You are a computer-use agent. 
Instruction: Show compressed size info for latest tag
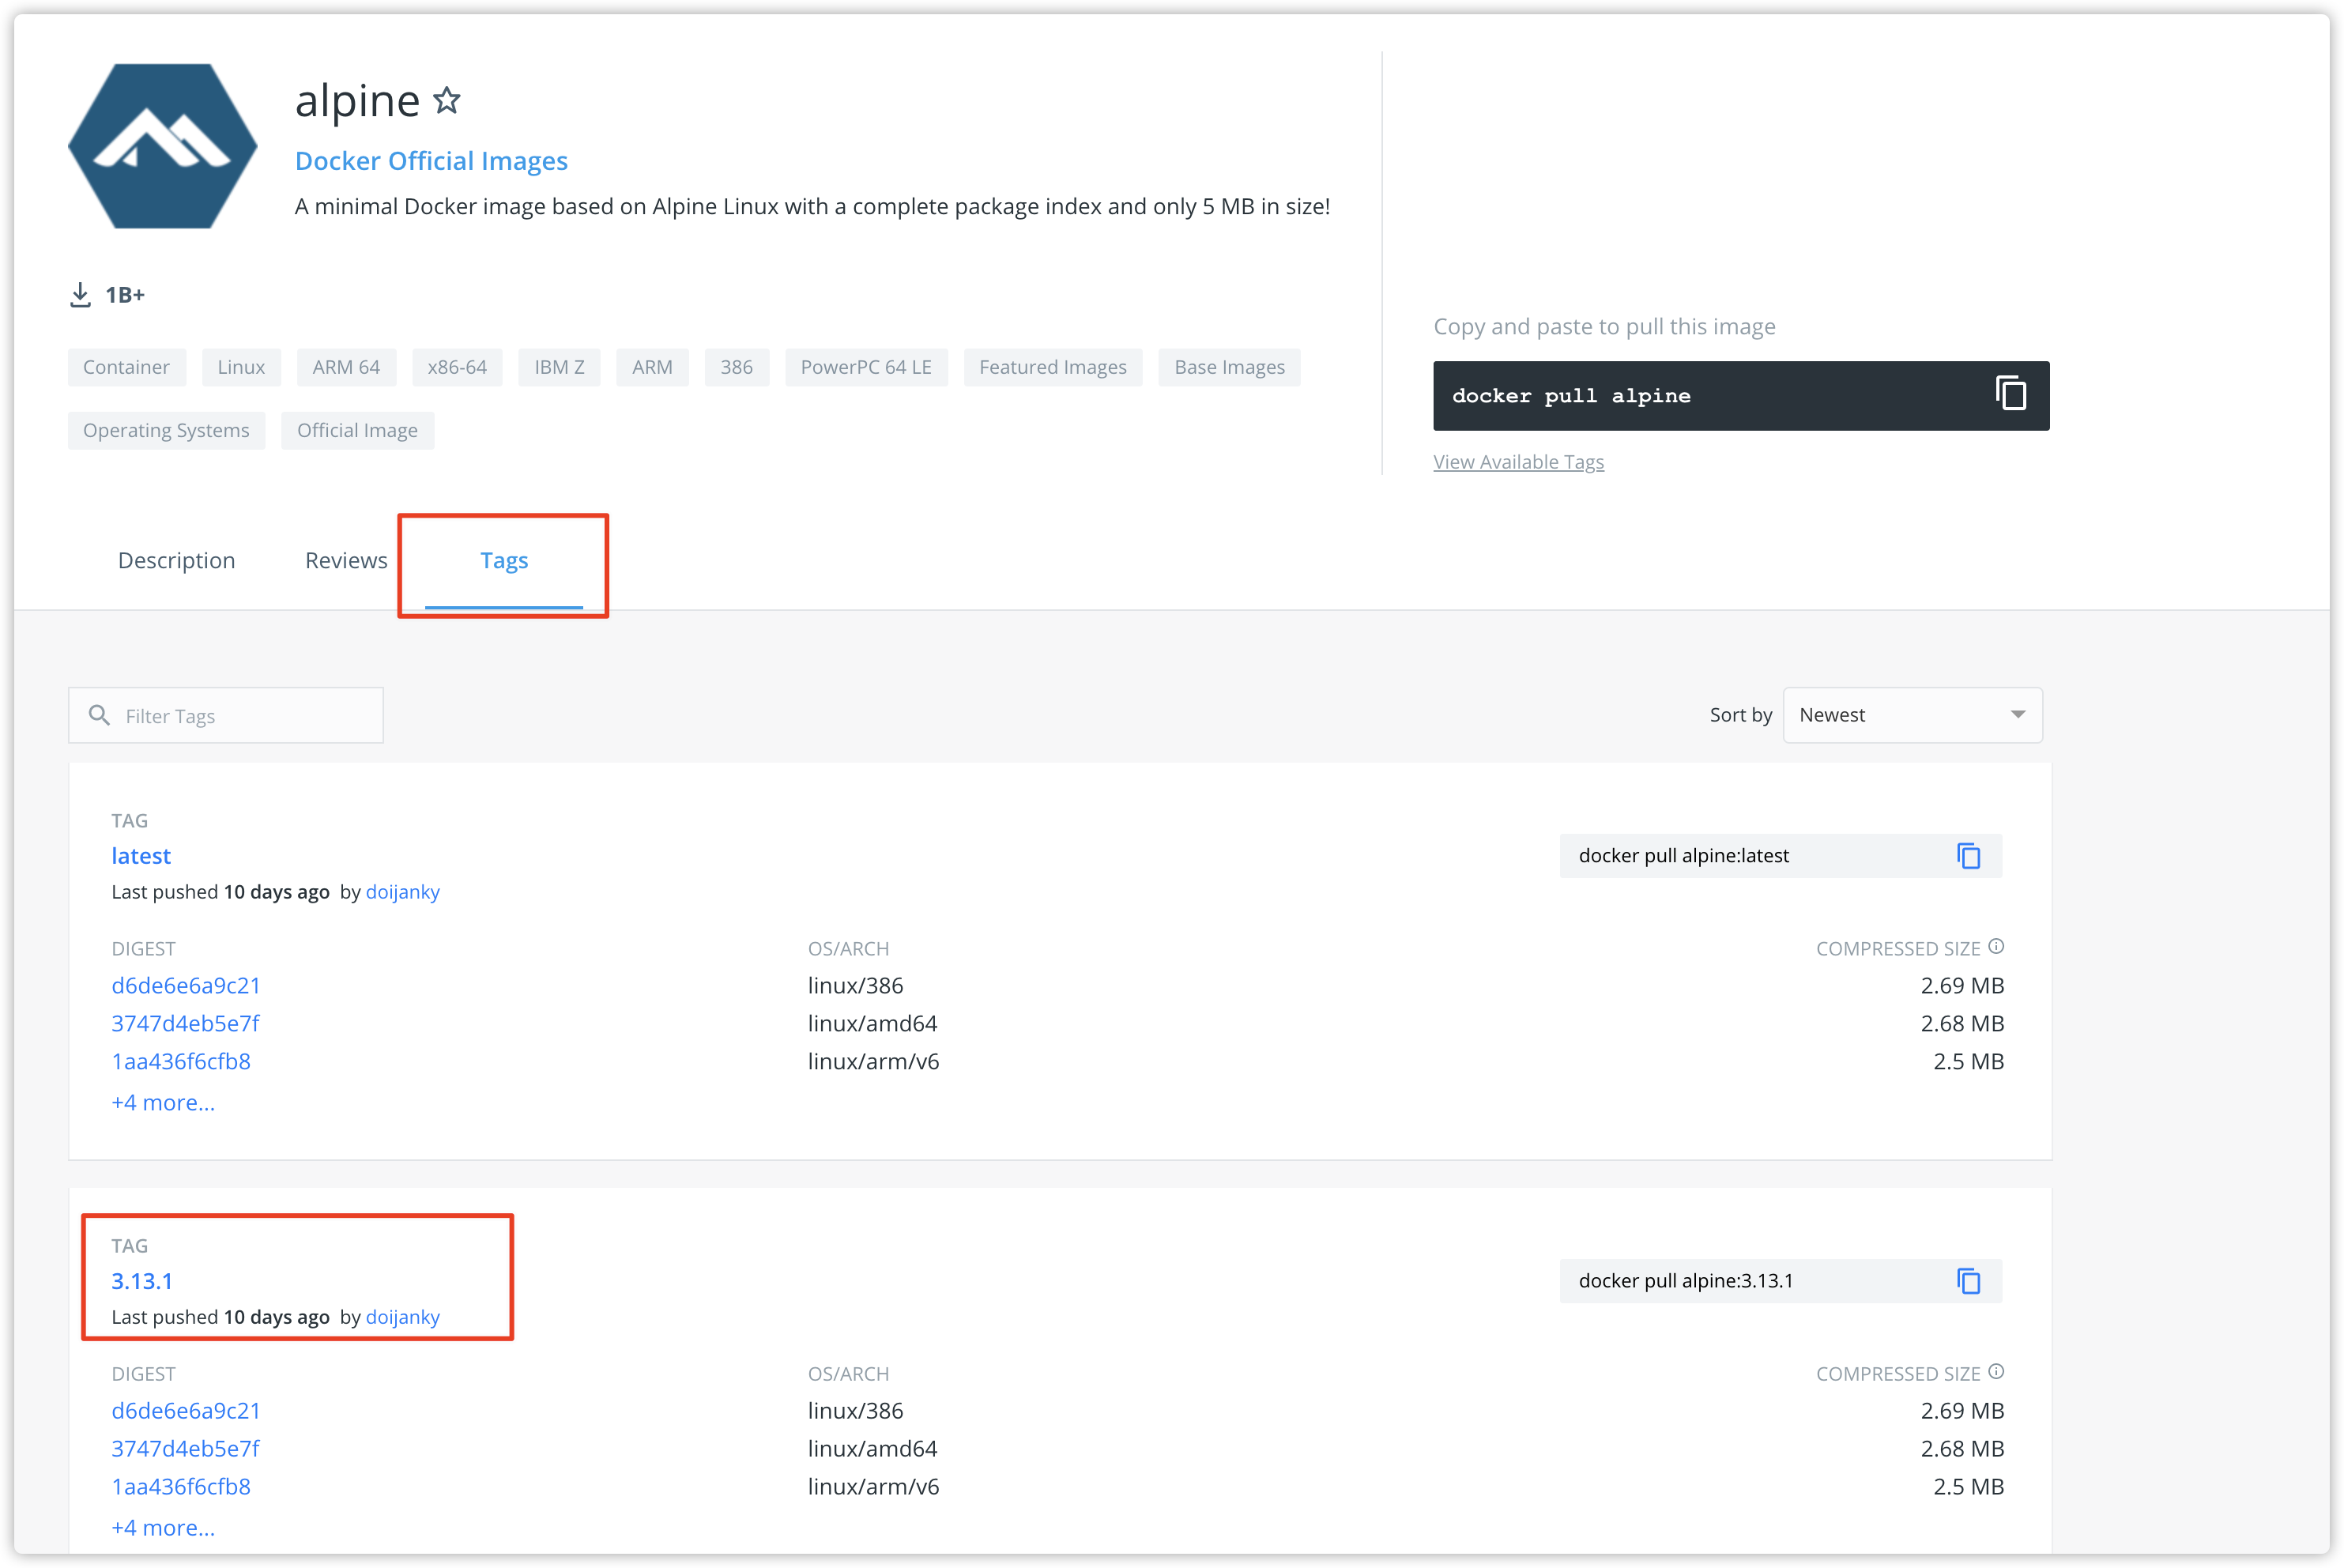tap(1996, 946)
